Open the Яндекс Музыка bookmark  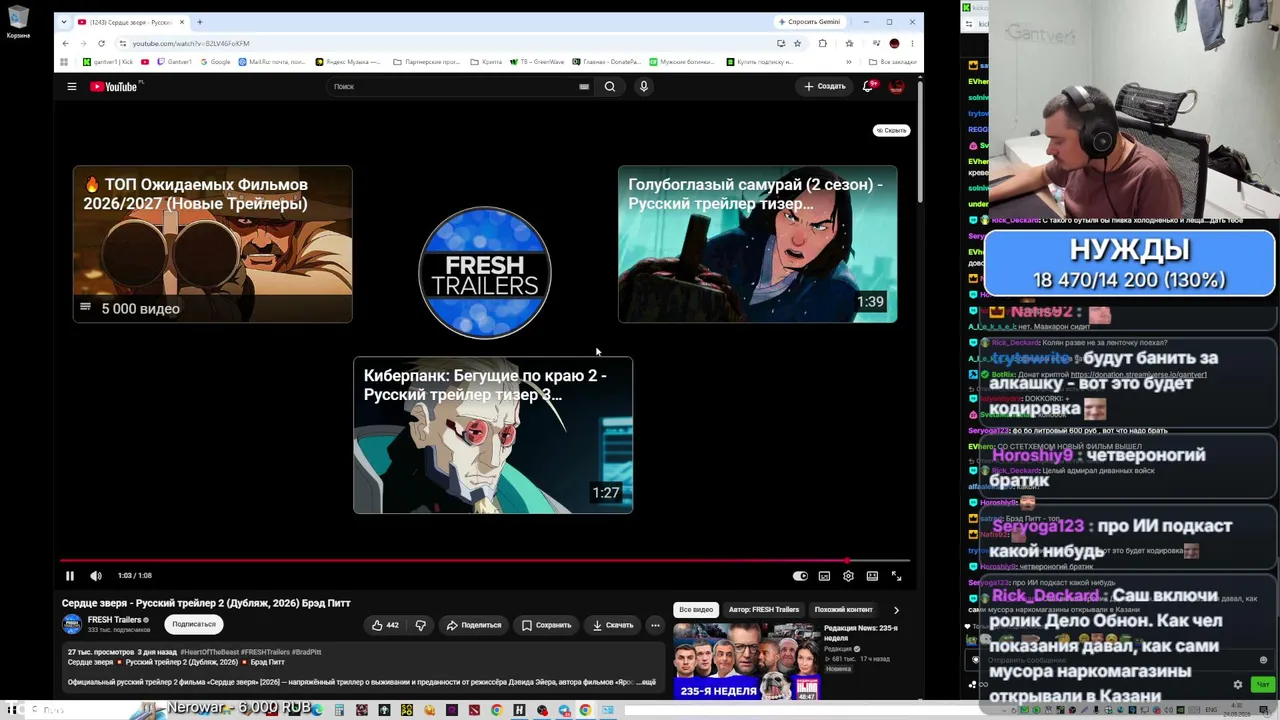(348, 62)
